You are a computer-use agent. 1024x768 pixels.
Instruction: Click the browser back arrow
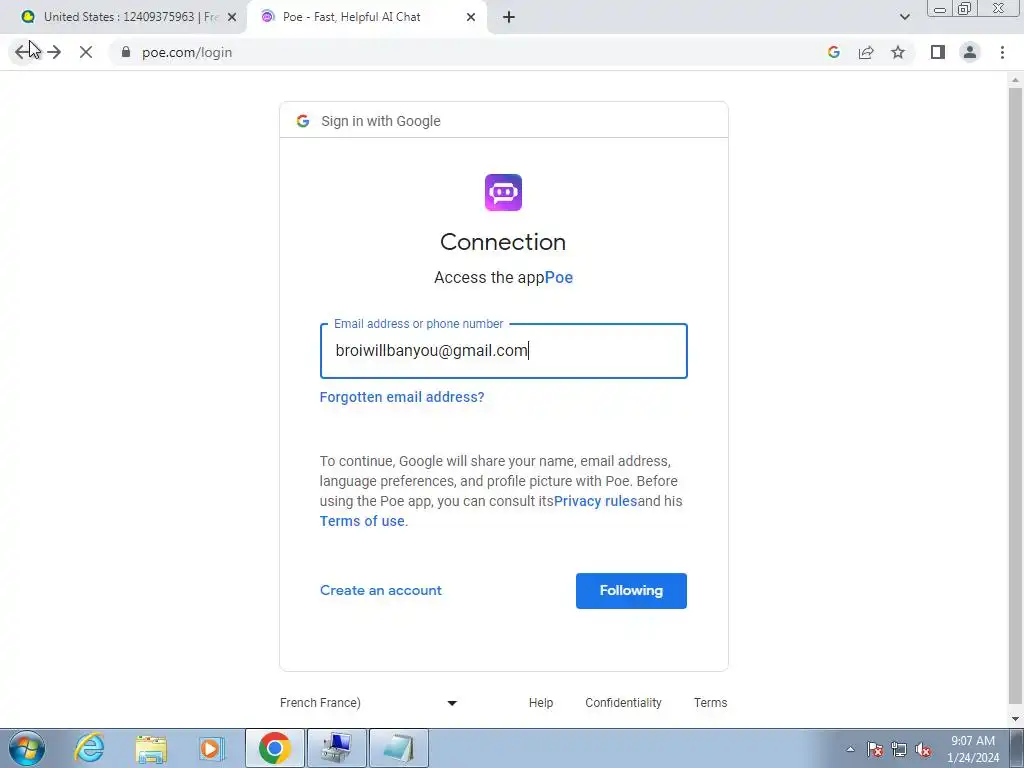pyautogui.click(x=22, y=52)
